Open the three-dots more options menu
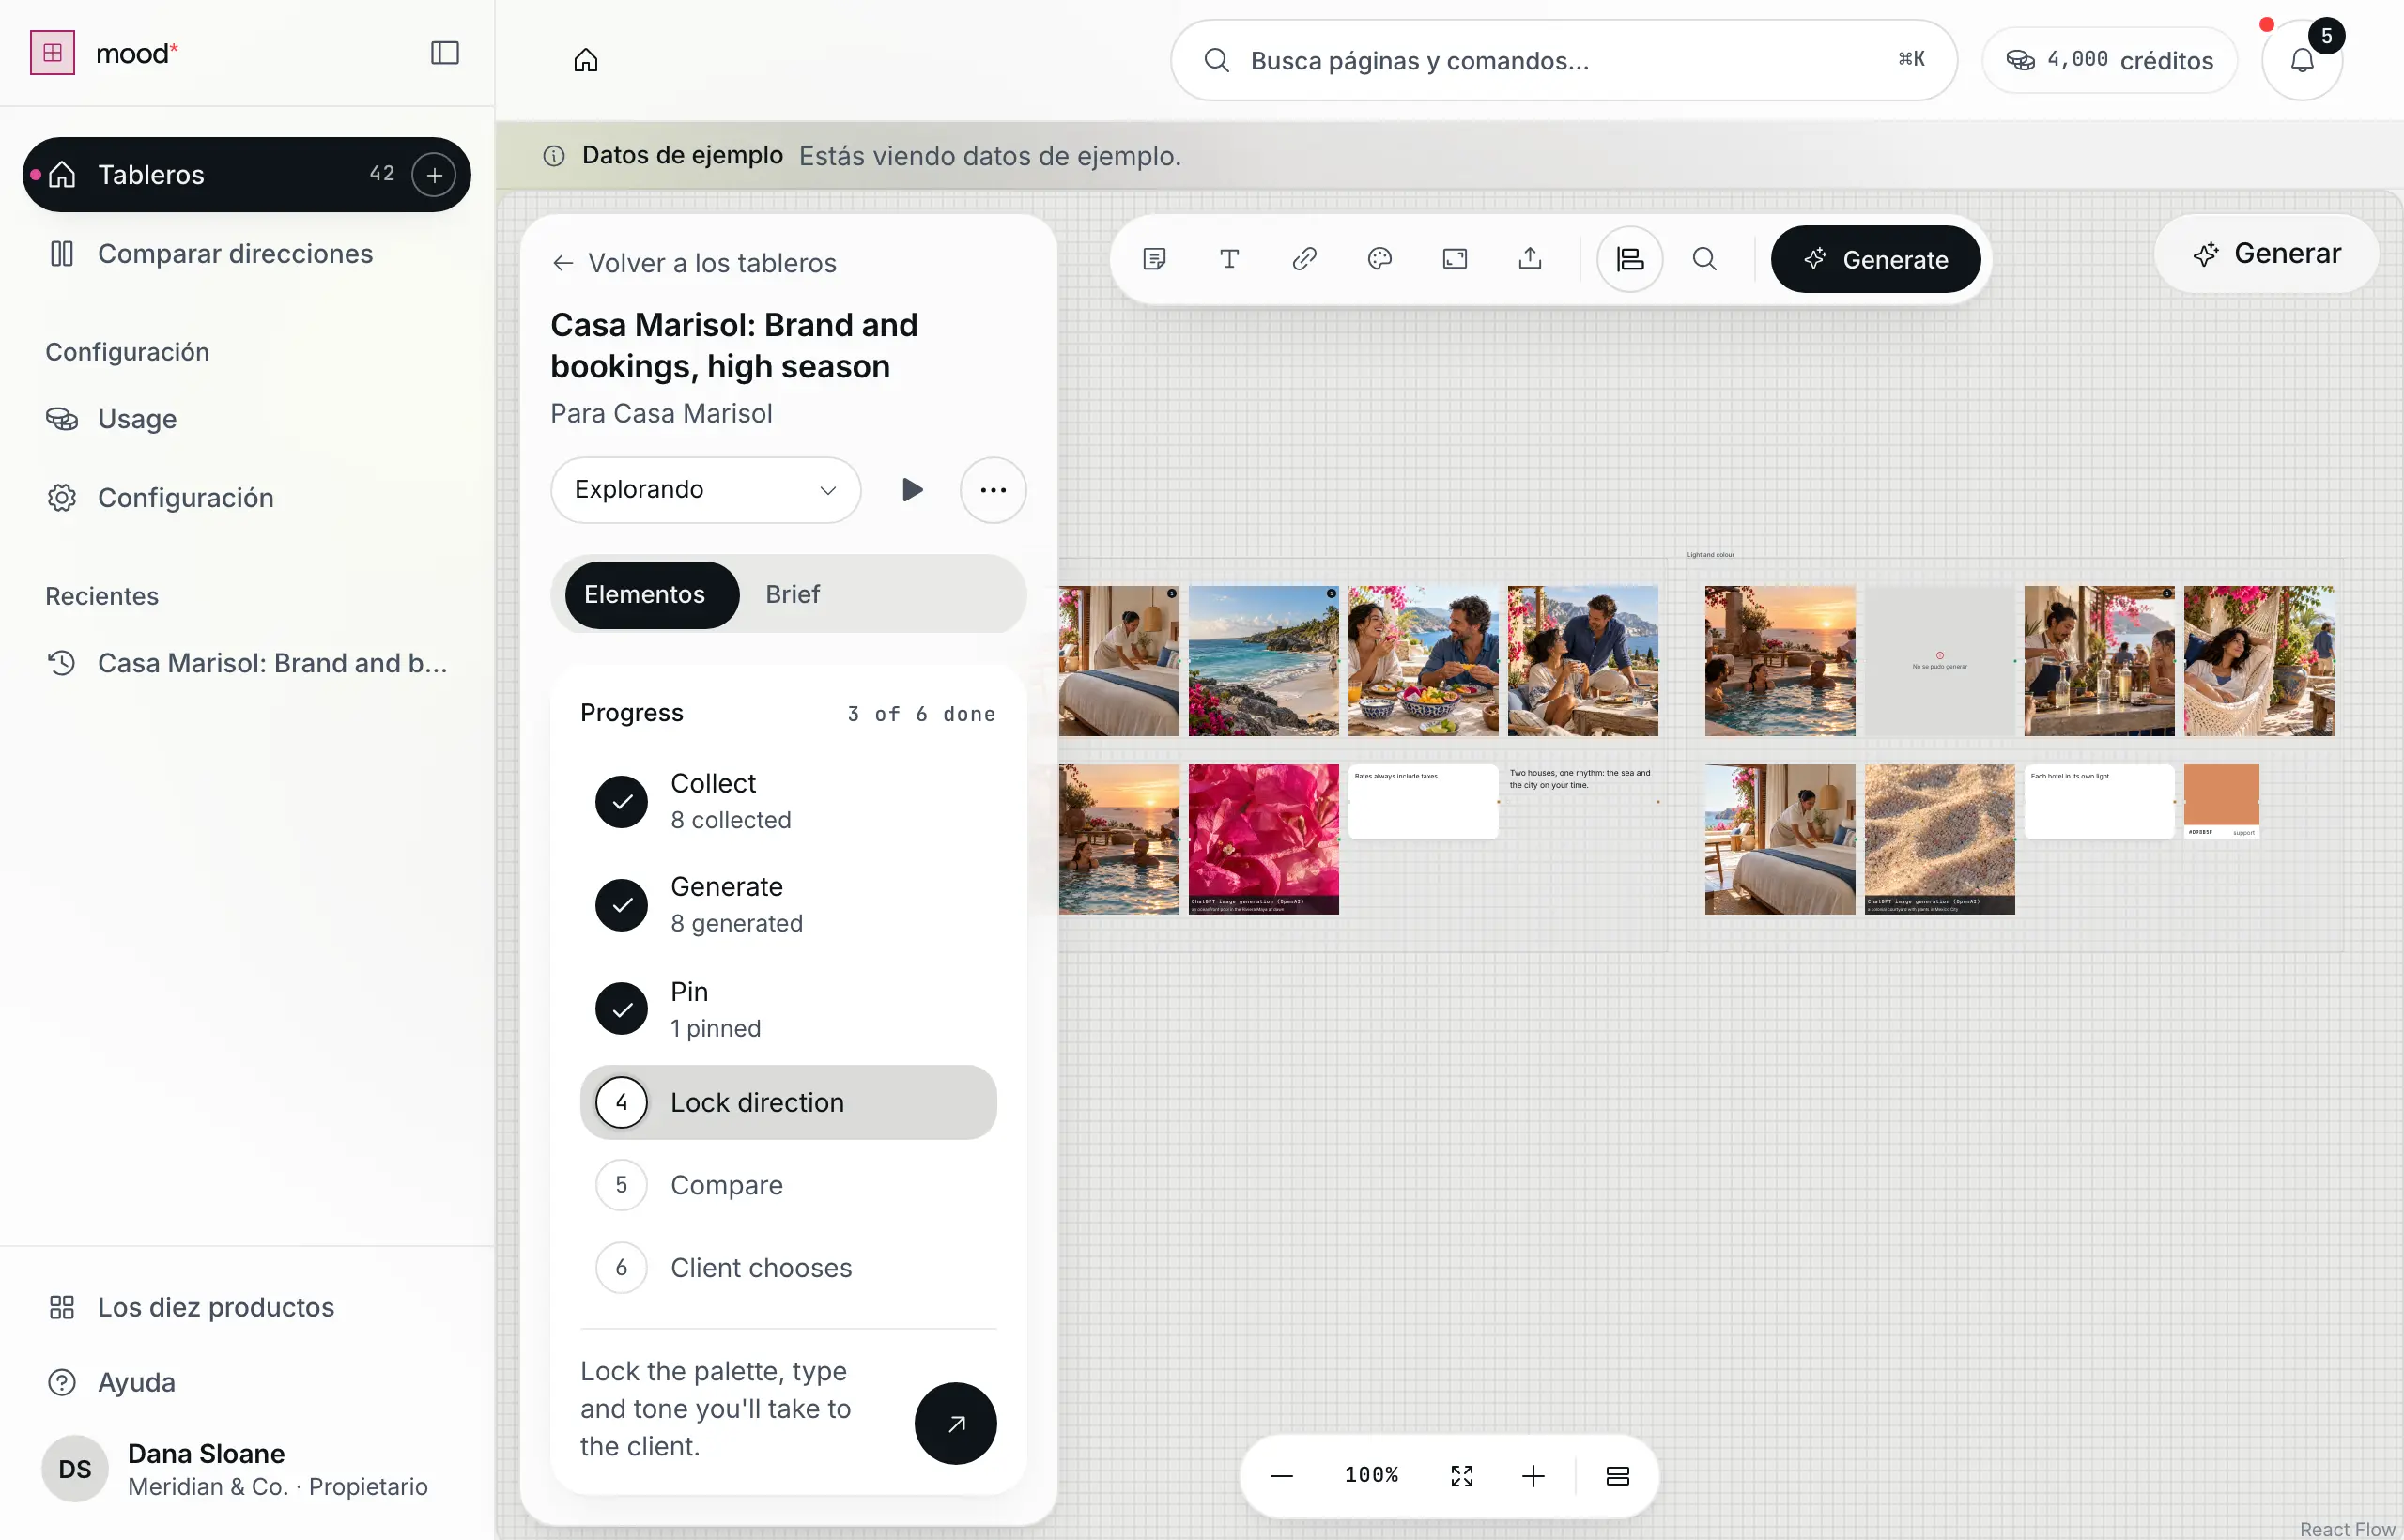This screenshot has width=2404, height=1540. pos(992,490)
